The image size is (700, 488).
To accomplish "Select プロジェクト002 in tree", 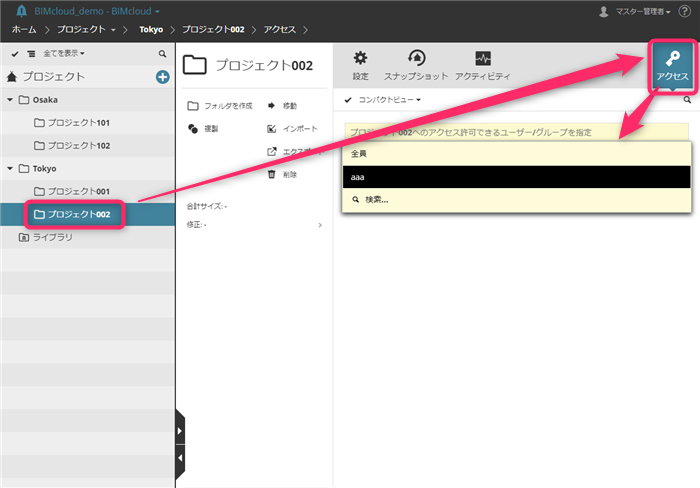I will click(88, 214).
